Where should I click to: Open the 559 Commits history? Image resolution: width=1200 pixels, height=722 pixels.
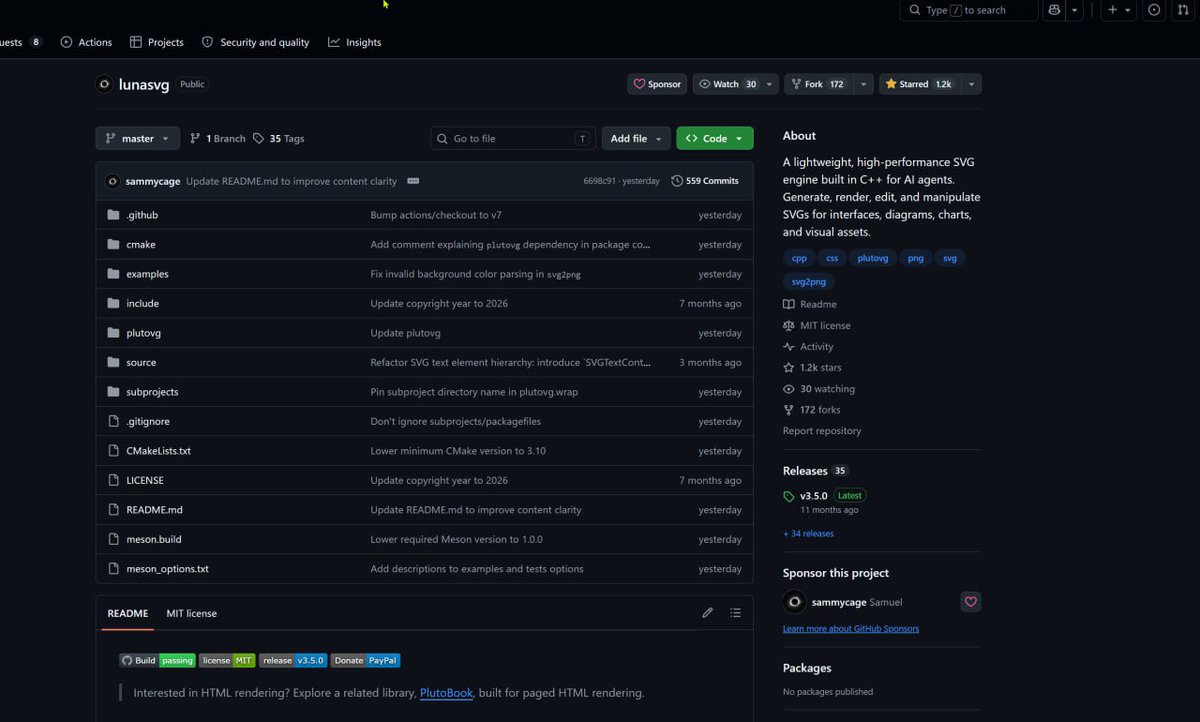(x=705, y=181)
